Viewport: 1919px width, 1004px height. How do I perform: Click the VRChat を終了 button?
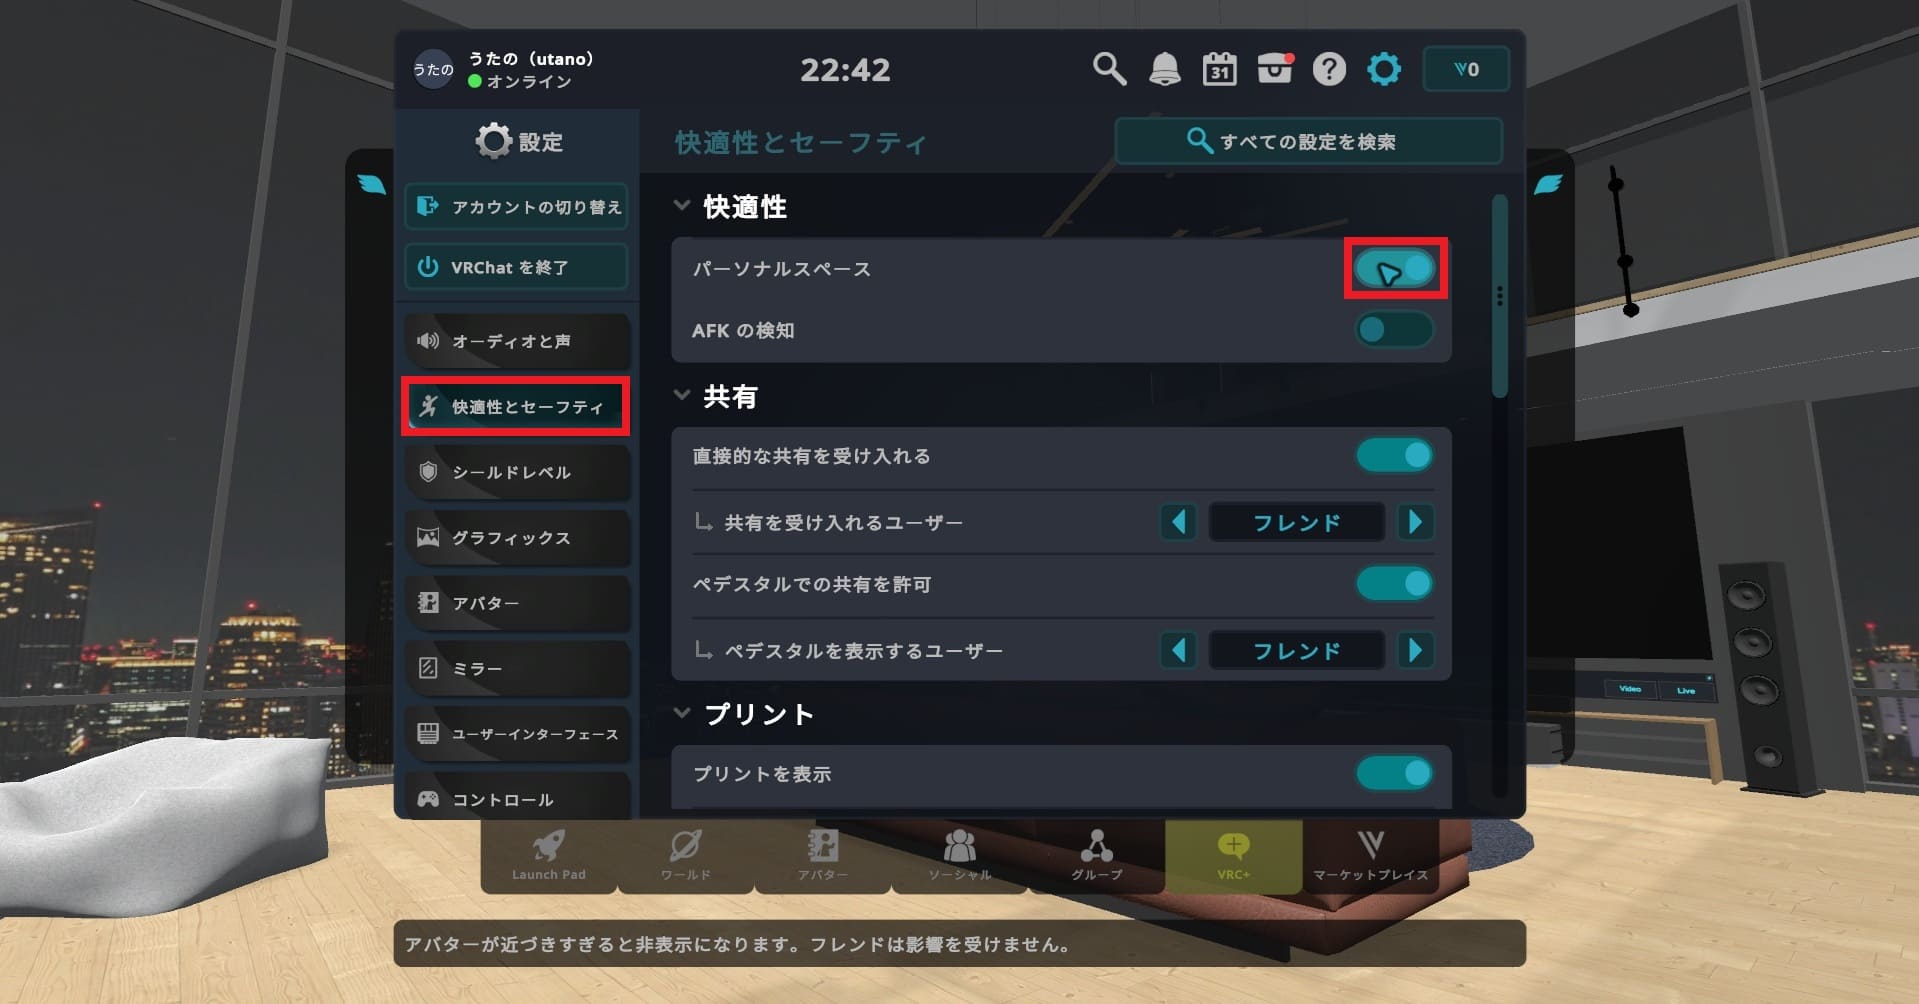pyautogui.click(x=517, y=267)
